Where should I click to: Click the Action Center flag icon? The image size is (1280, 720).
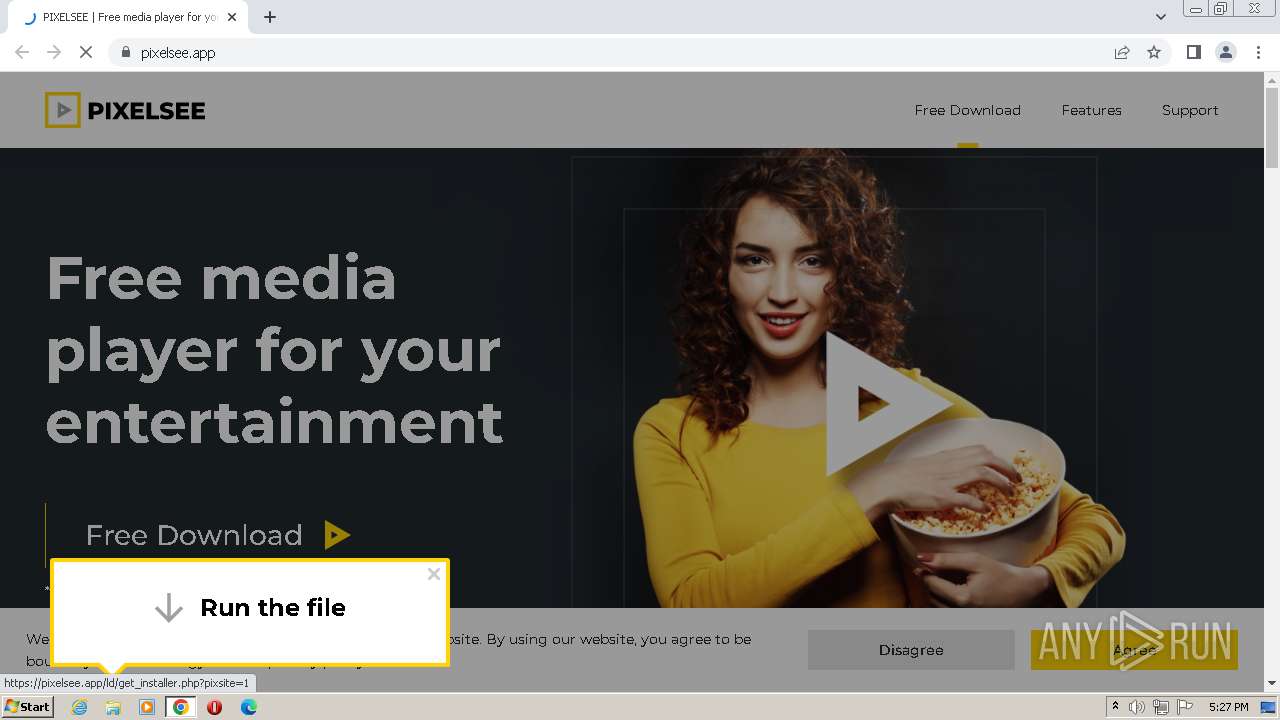pyautogui.click(x=1185, y=707)
